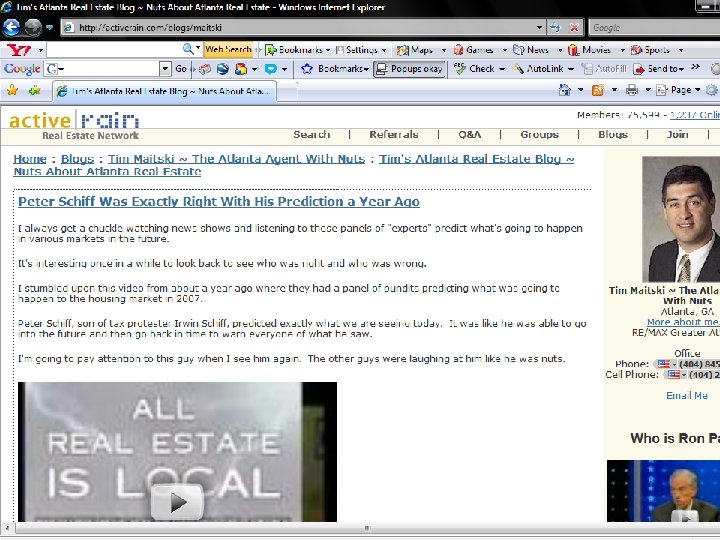720x540 pixels.
Task: Open the Search nav item
Action: [312, 135]
